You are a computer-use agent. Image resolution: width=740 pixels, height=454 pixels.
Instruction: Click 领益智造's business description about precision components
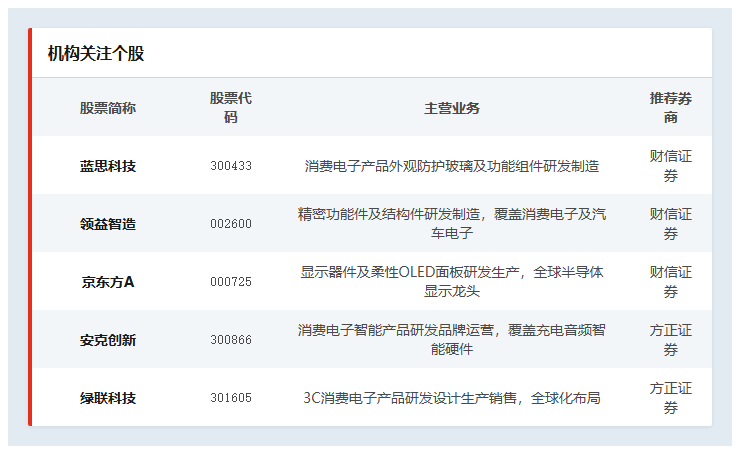[452, 224]
